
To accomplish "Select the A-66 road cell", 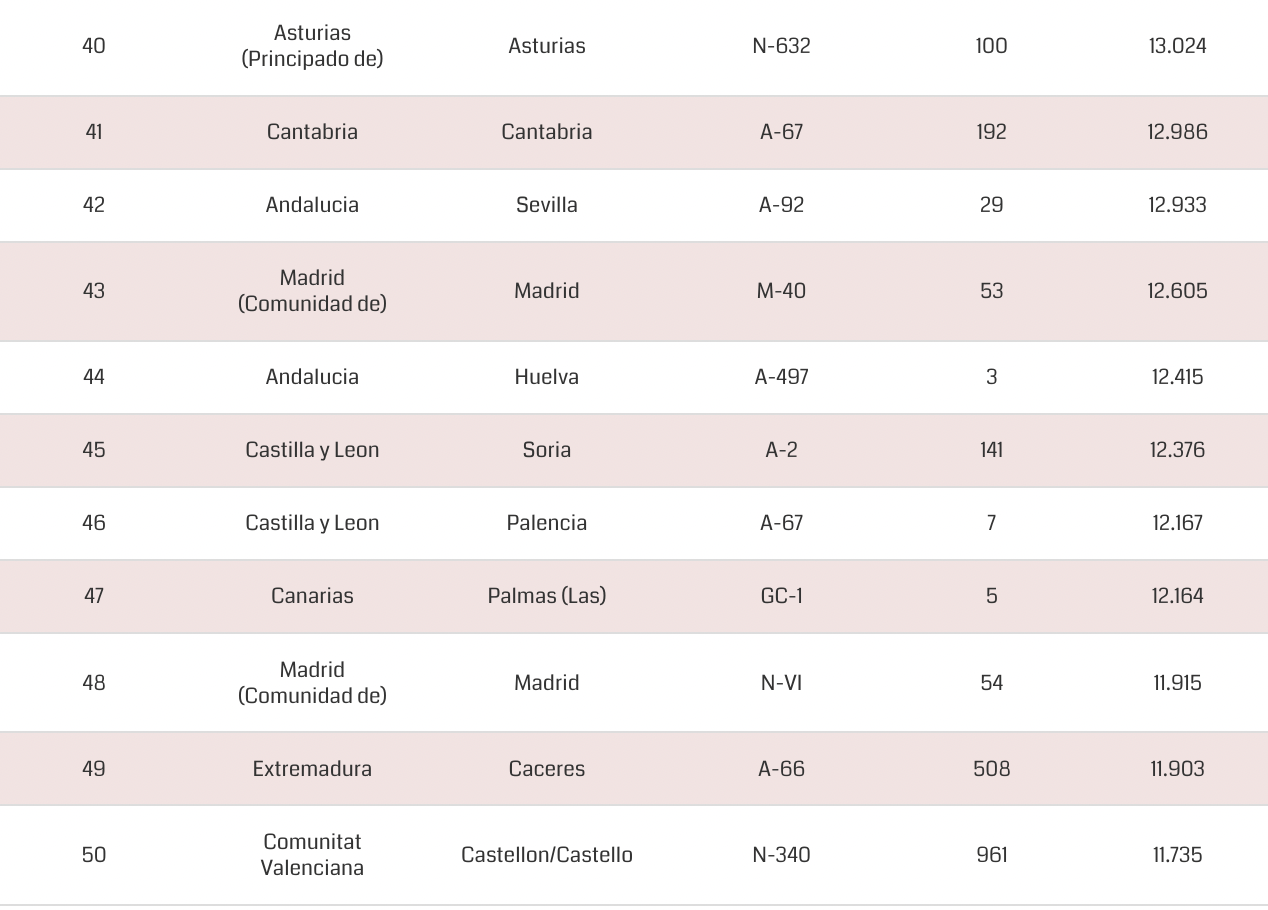I will click(781, 769).
